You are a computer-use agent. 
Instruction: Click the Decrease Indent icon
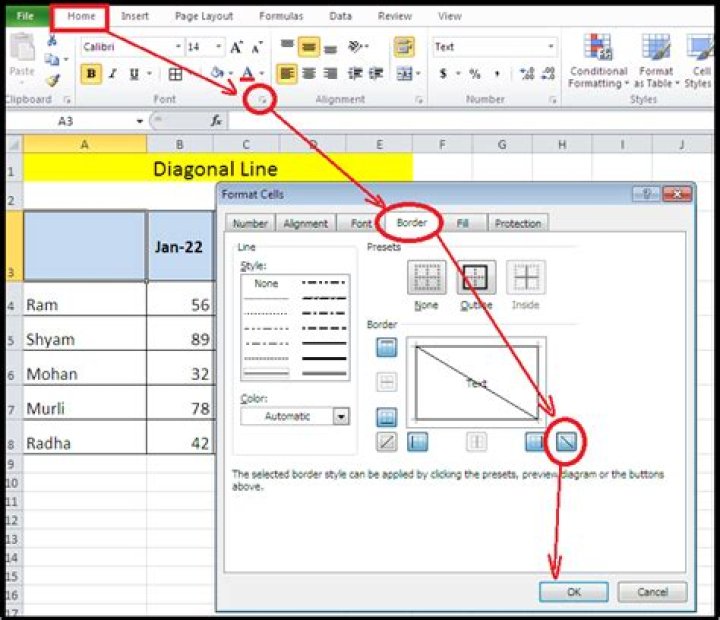tap(354, 73)
